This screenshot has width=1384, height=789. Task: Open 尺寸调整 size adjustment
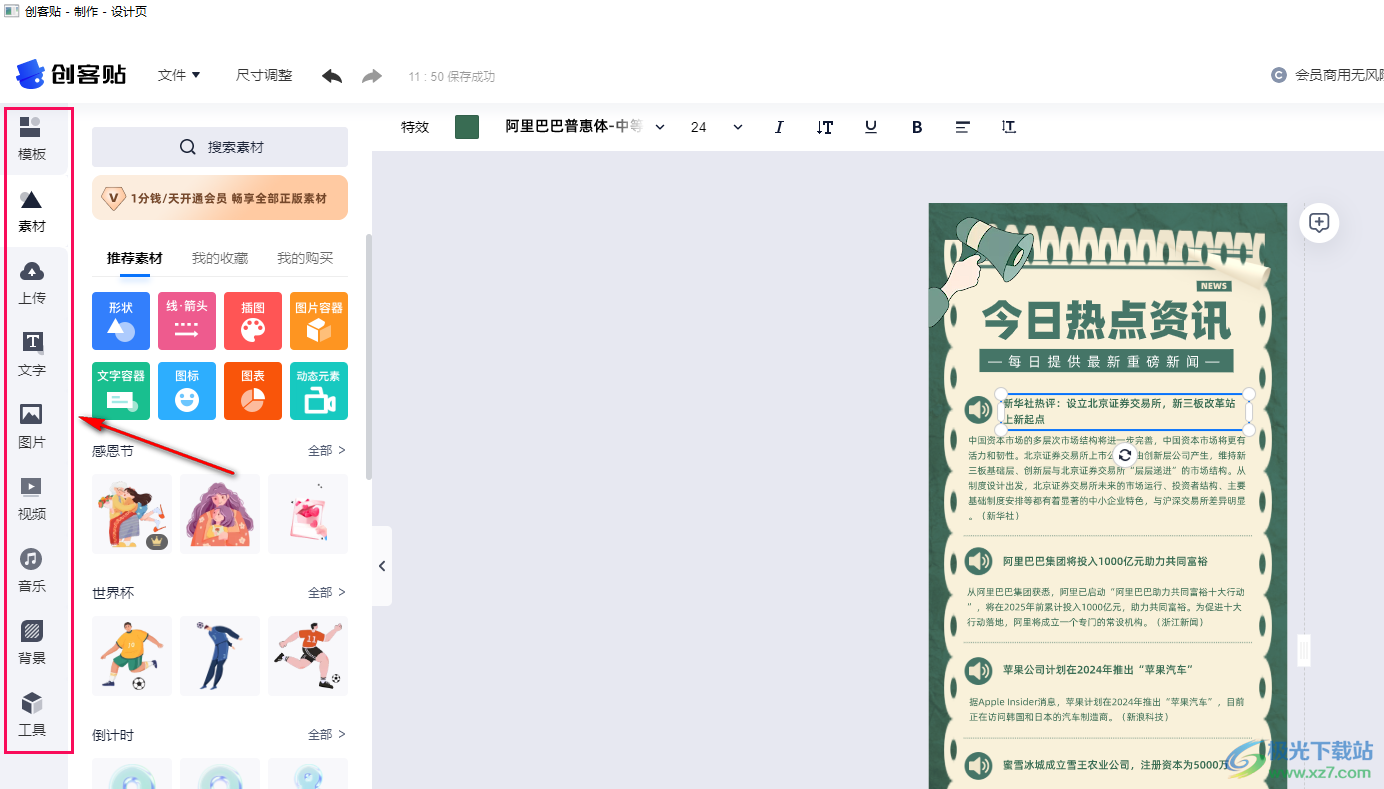[x=264, y=75]
